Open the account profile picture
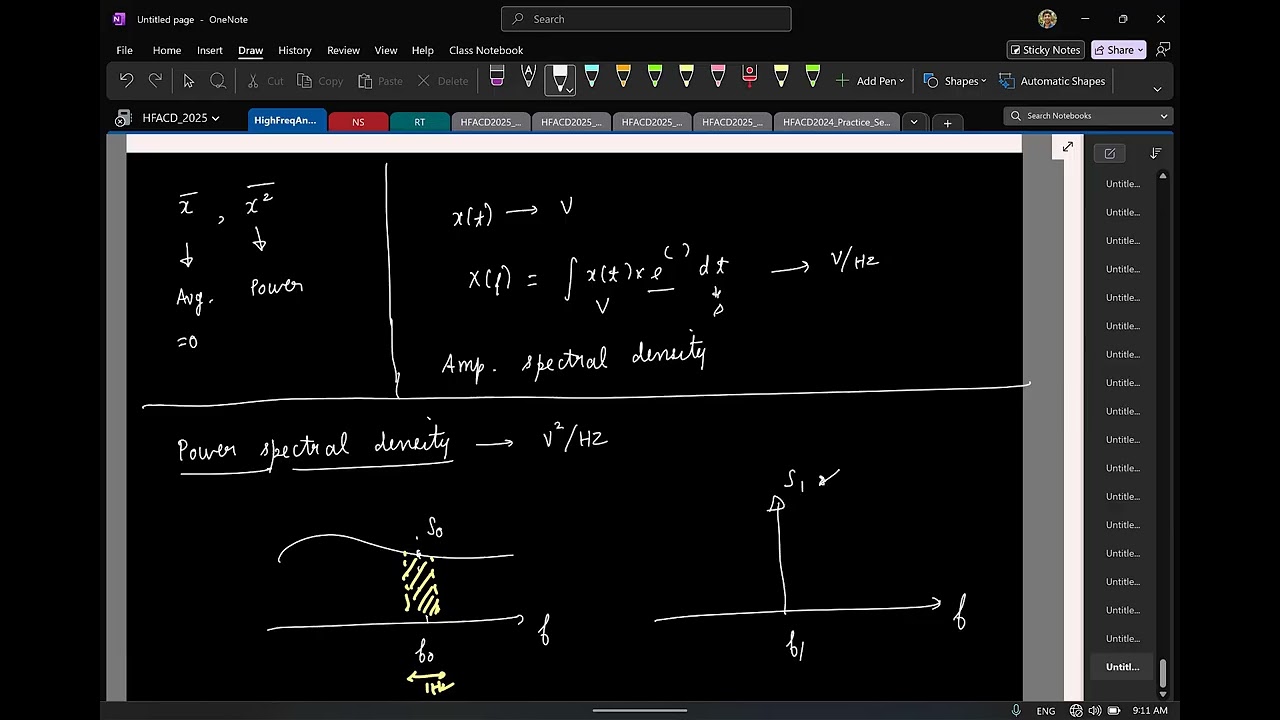The image size is (1280, 720). (1047, 19)
